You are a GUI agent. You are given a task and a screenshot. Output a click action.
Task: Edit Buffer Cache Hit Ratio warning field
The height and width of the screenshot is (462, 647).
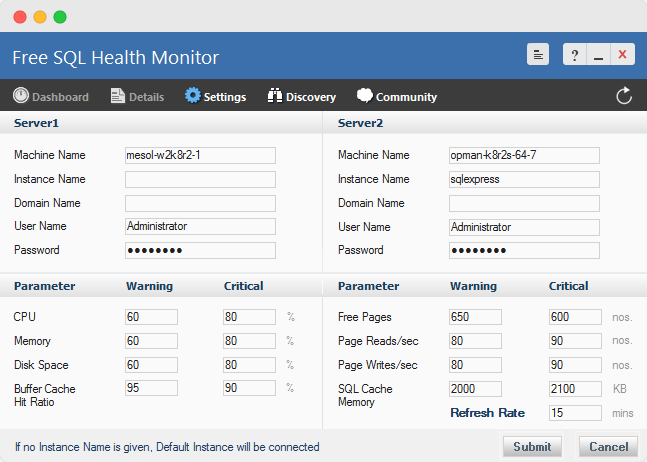pos(151,388)
